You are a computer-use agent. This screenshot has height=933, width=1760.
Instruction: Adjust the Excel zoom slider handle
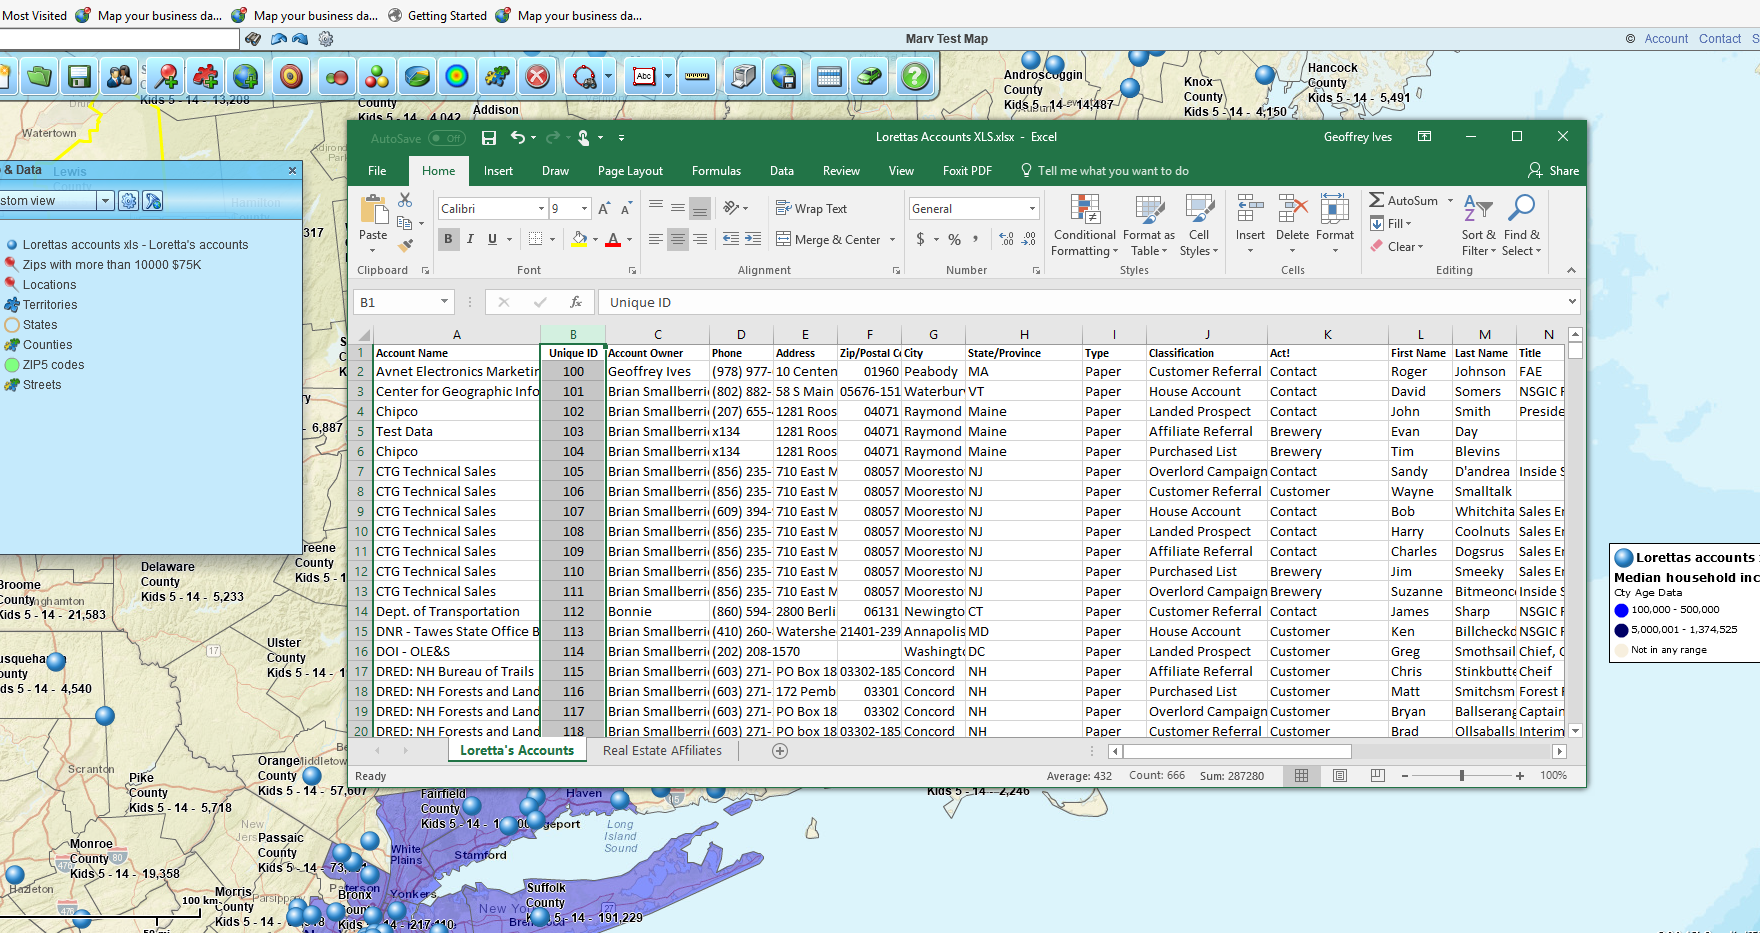tap(1462, 776)
